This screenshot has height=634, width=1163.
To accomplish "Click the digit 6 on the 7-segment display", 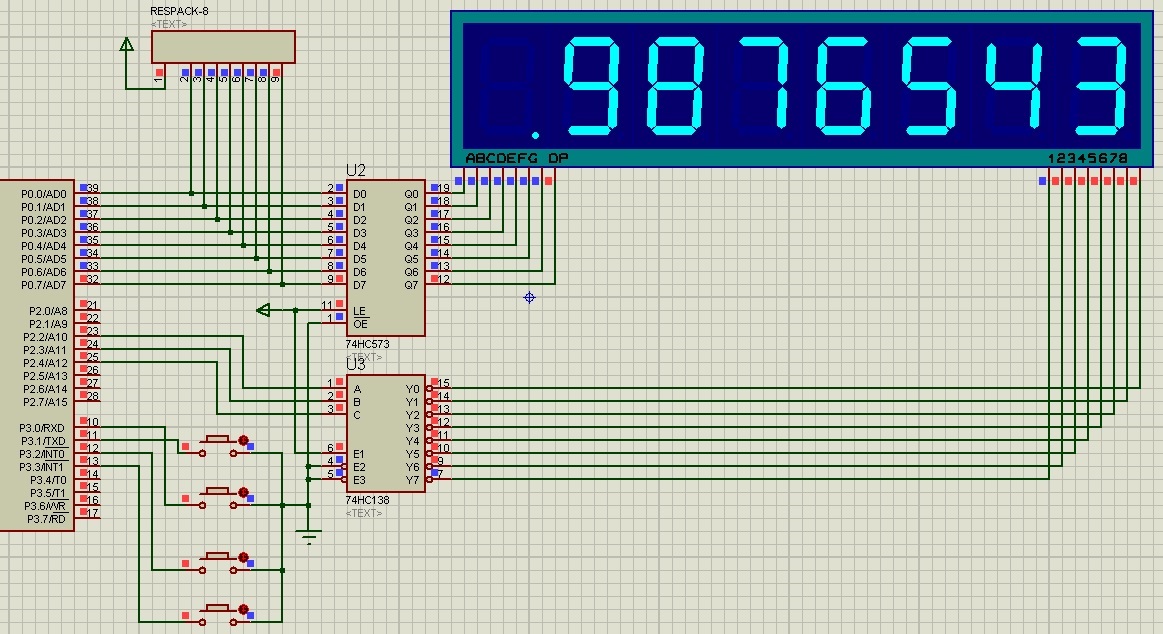I will (x=845, y=86).
